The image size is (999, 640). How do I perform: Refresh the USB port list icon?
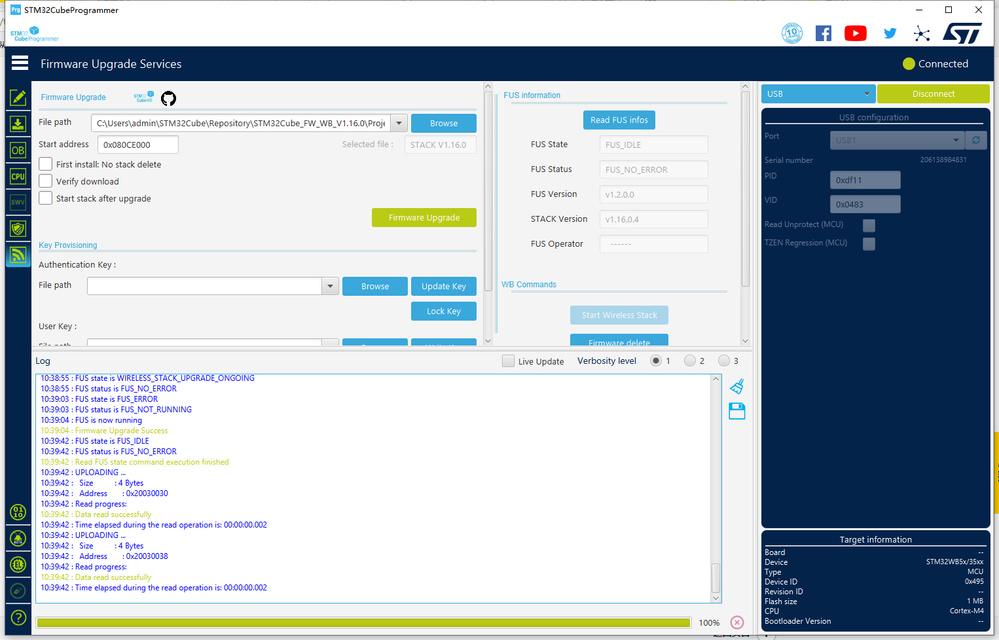[x=975, y=140]
